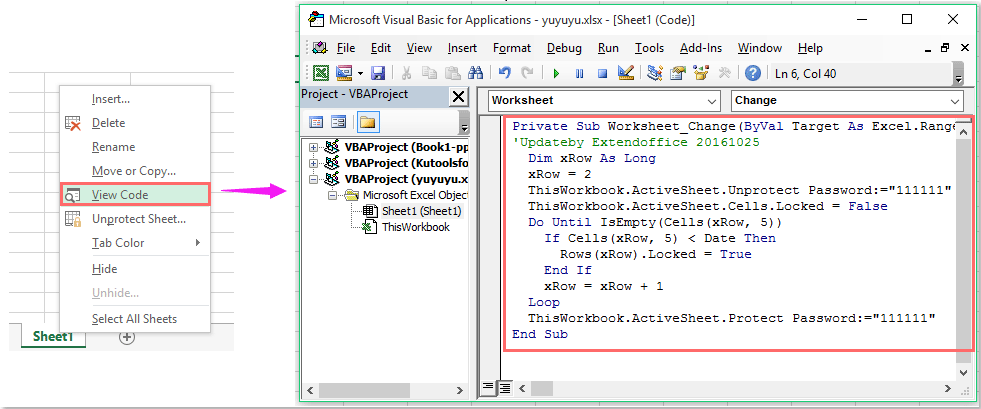Select ThisWorkbook in the project tree
The image size is (981, 409).
coord(414,227)
